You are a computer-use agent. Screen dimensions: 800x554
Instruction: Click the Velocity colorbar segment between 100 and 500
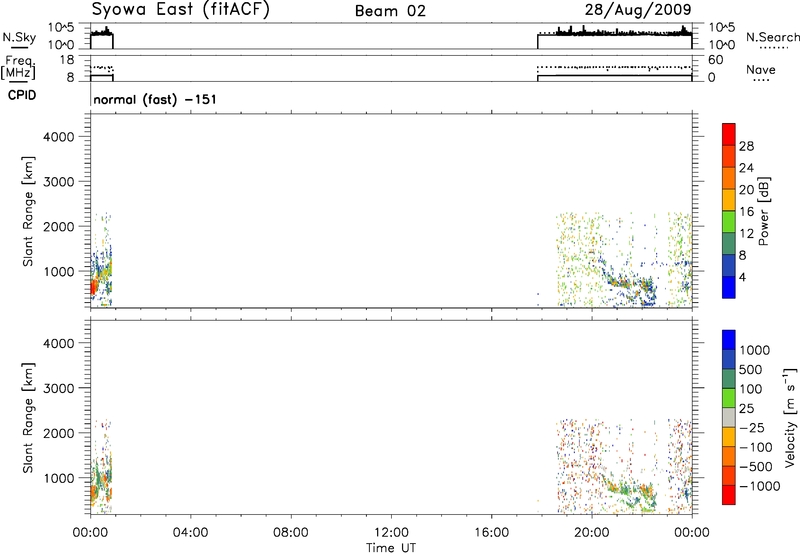729,379
